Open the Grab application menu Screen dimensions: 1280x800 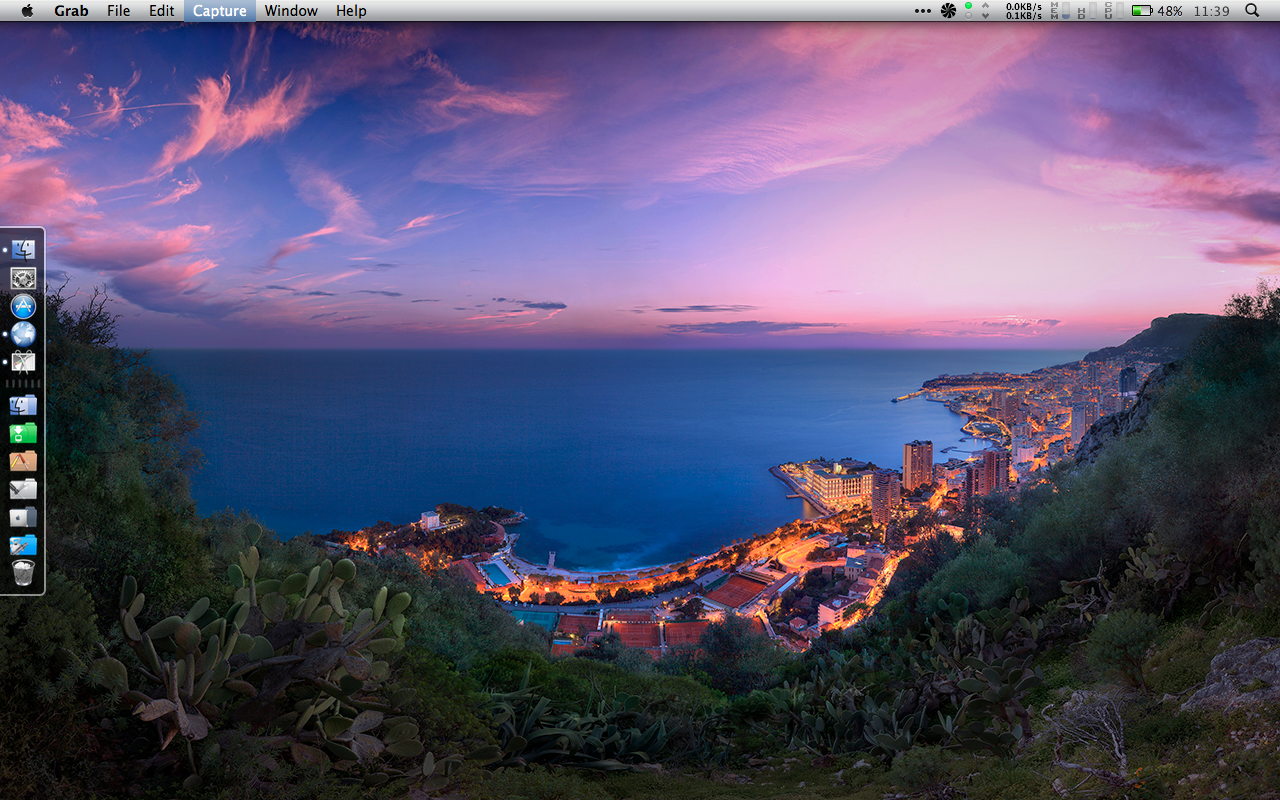coord(71,11)
